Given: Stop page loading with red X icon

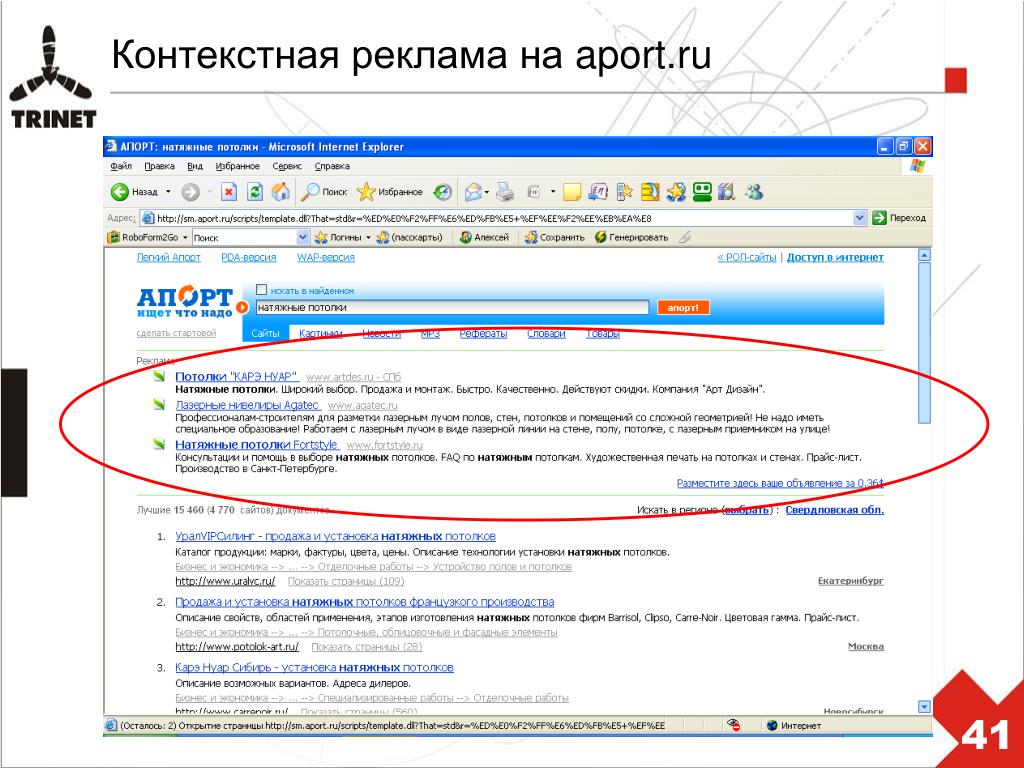Looking at the screenshot, I should click(229, 192).
